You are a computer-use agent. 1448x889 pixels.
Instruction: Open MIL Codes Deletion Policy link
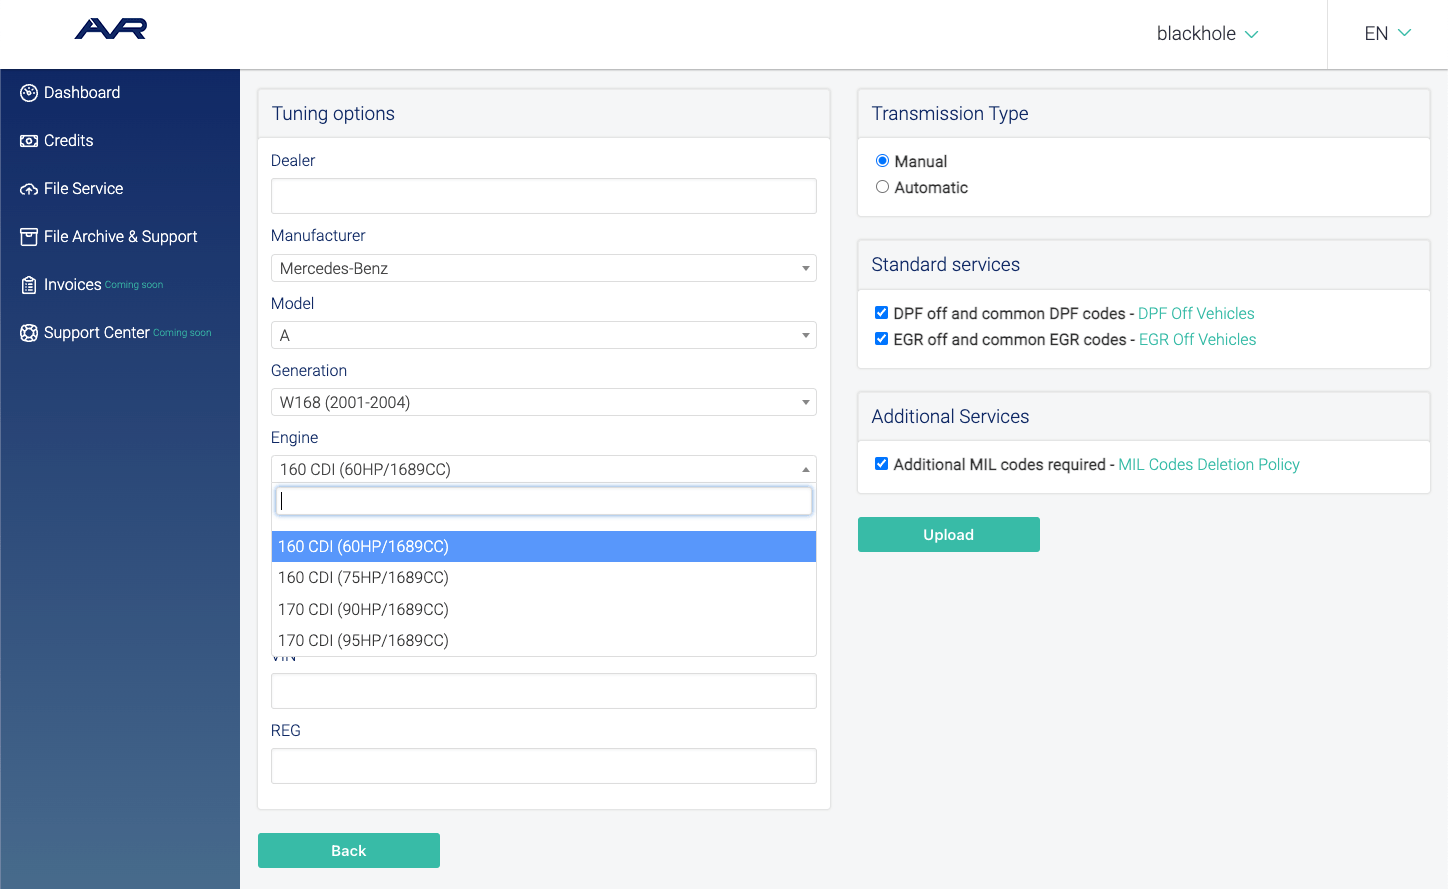1209,464
